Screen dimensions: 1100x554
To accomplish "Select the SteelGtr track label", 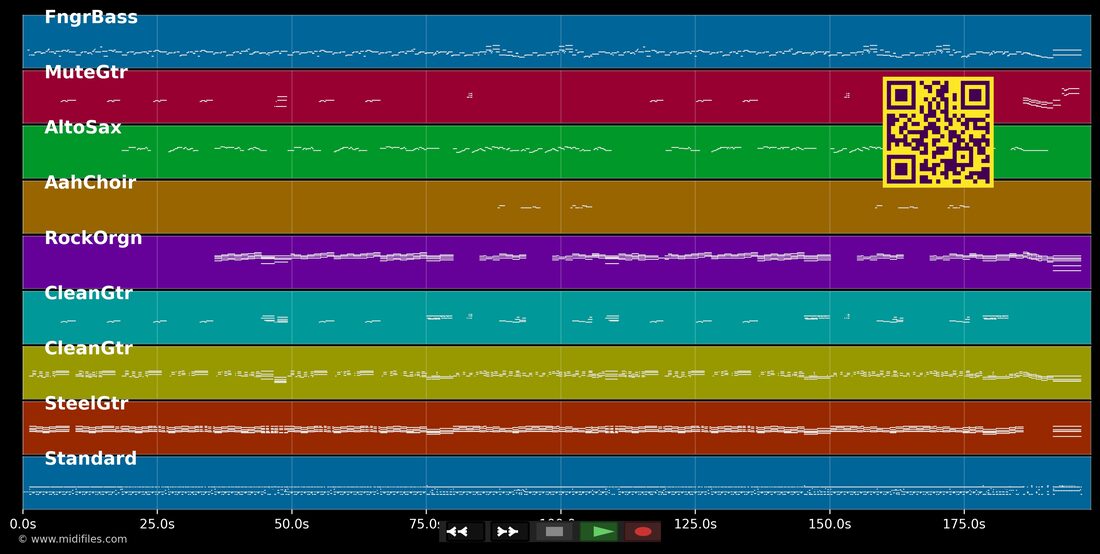I will tap(86, 403).
